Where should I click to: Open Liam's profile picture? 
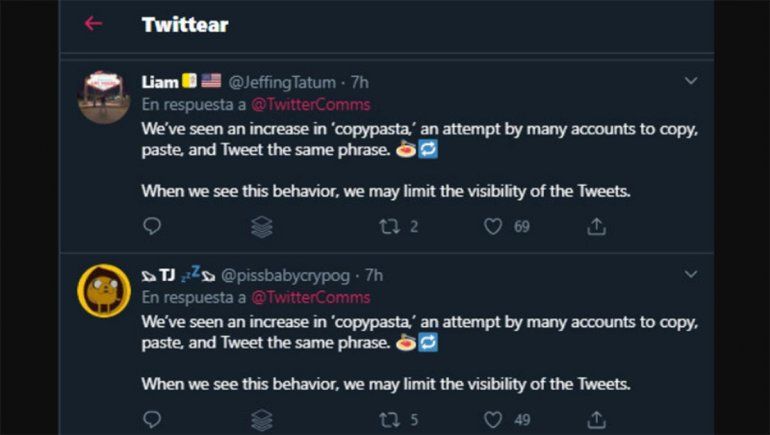(x=104, y=97)
